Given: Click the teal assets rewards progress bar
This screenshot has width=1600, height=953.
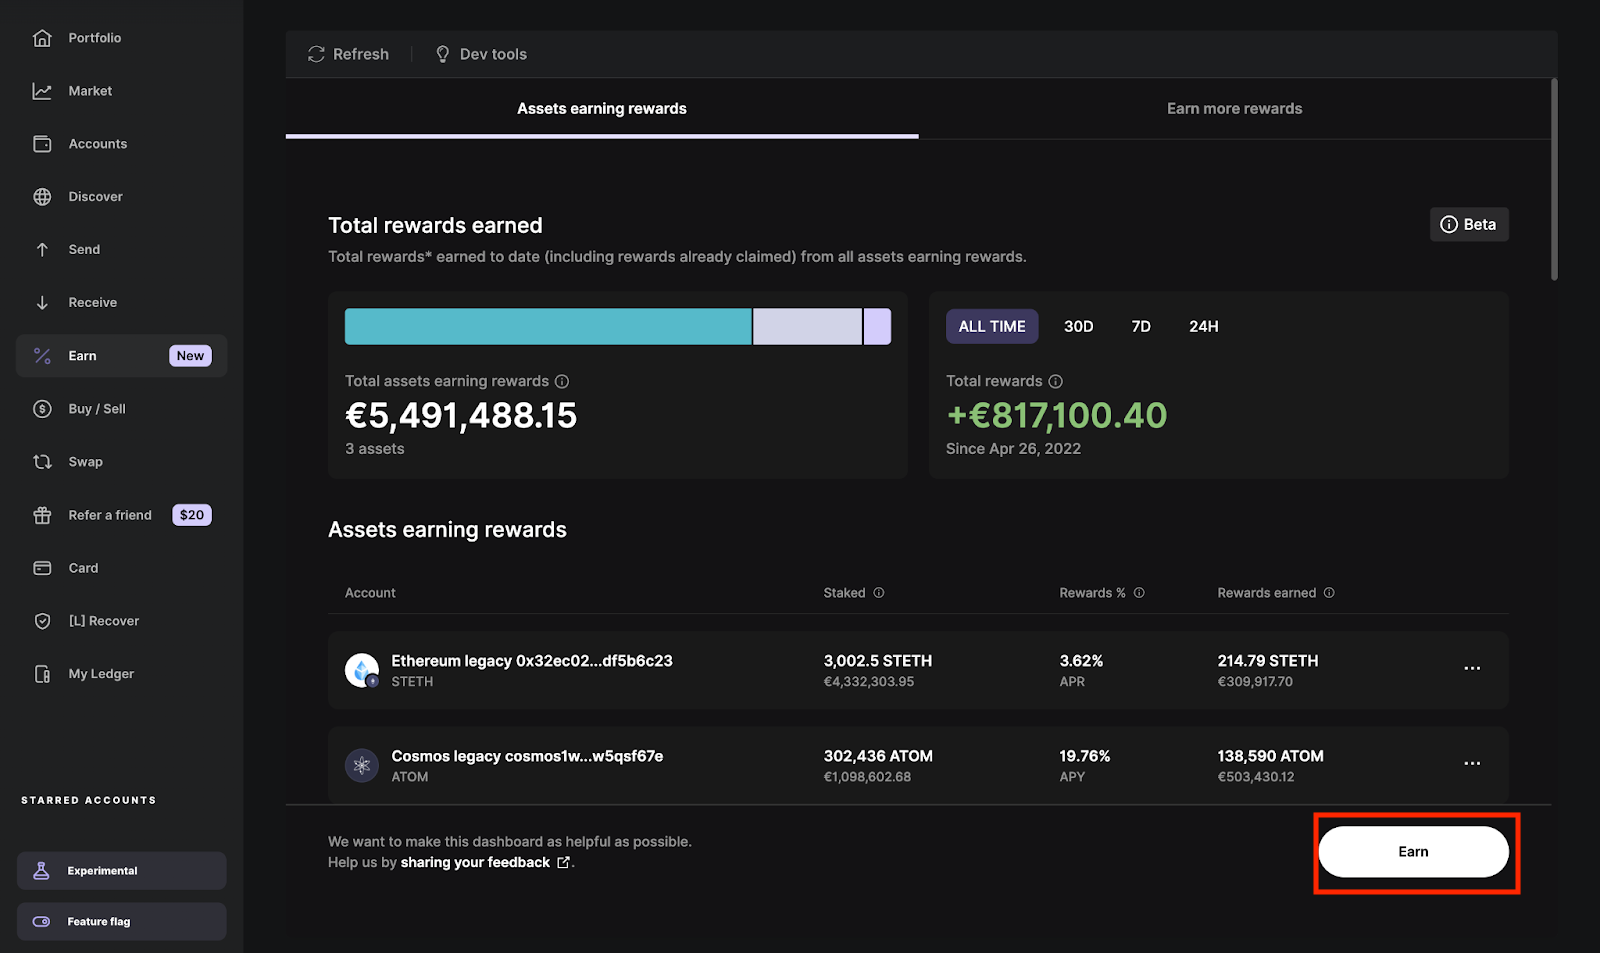Looking at the screenshot, I should [x=548, y=326].
